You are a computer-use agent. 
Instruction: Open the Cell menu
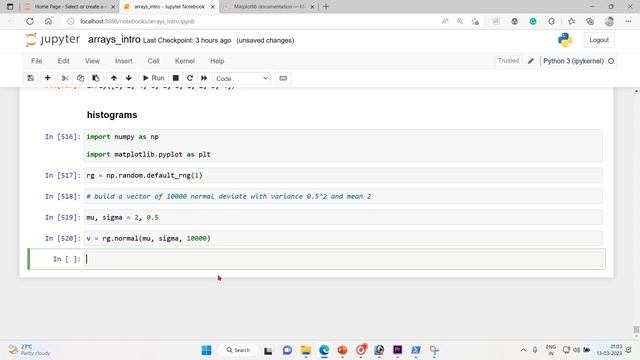[x=153, y=61]
